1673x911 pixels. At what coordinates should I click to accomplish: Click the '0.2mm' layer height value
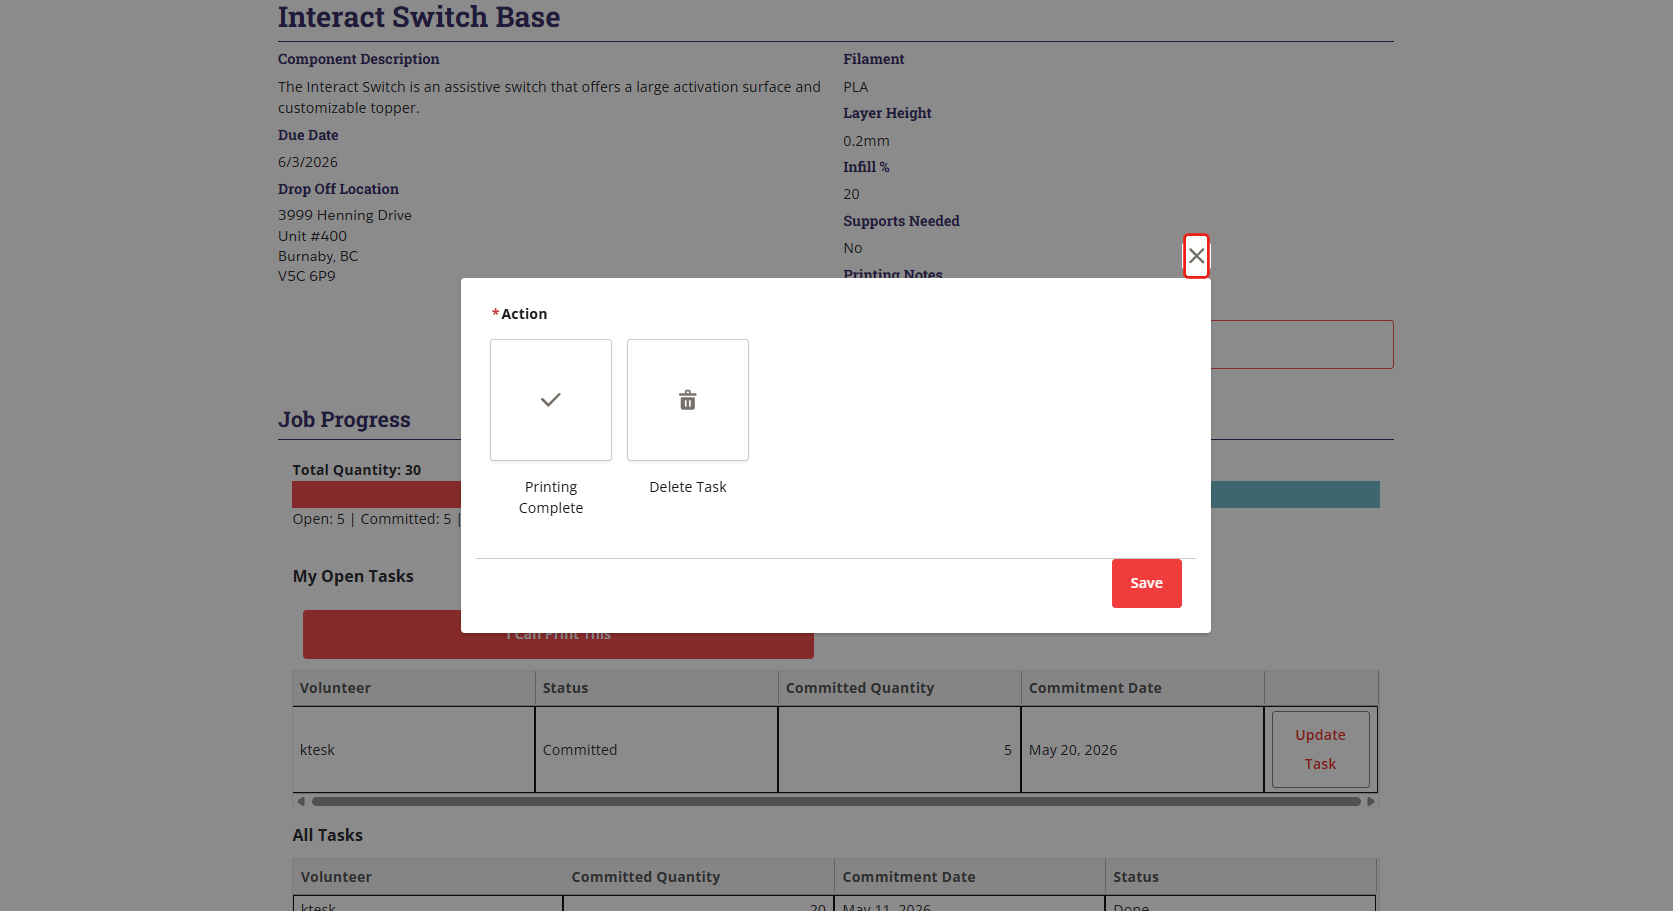(866, 141)
